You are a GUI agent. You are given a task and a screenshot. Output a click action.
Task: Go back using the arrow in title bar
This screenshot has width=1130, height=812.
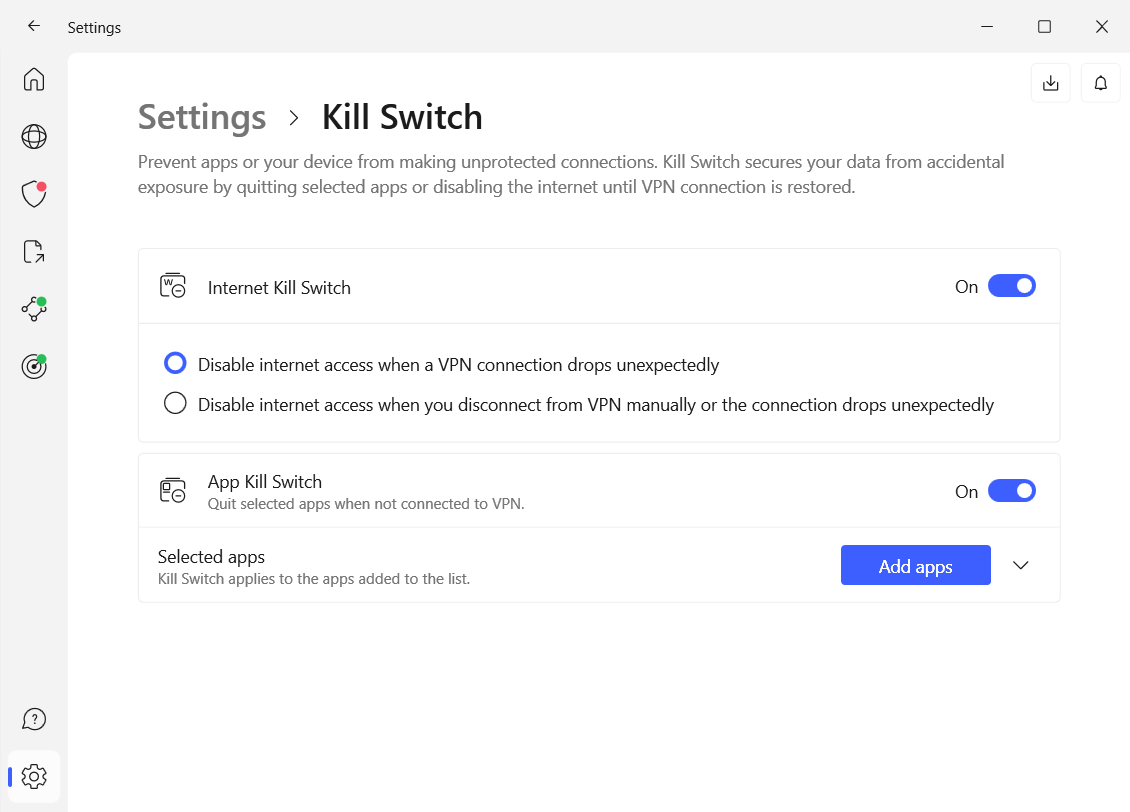(33, 26)
